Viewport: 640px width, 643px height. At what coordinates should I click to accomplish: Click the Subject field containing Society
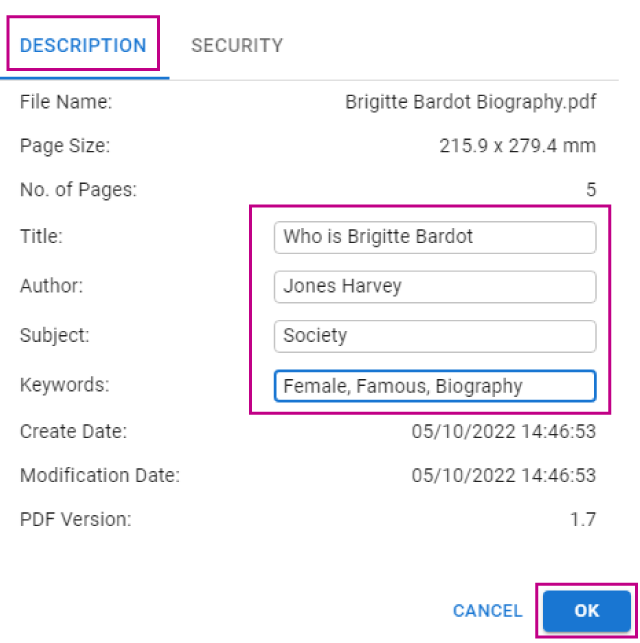coord(434,336)
